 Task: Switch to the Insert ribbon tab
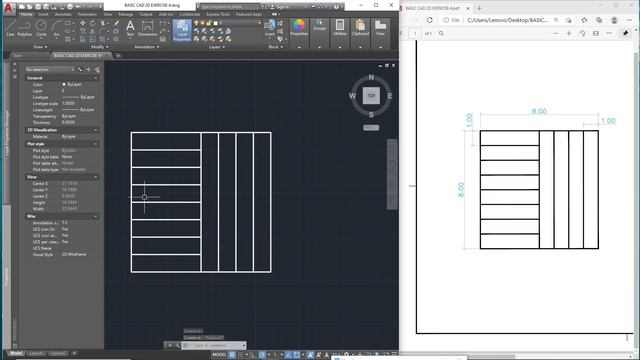pyautogui.click(x=43, y=14)
